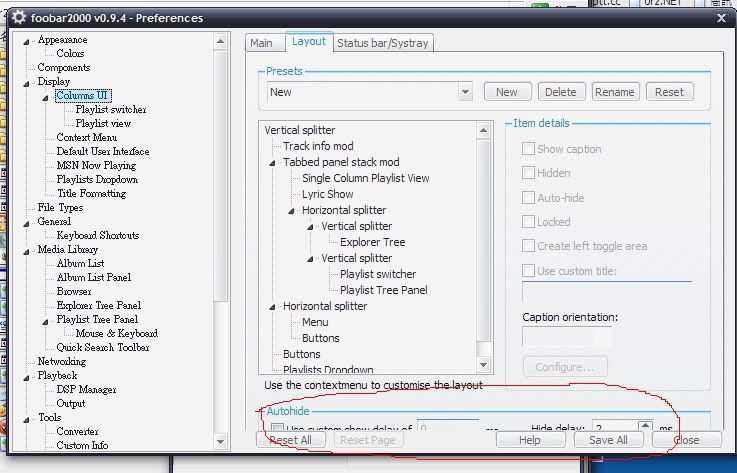Open Output preferences page

click(71, 403)
